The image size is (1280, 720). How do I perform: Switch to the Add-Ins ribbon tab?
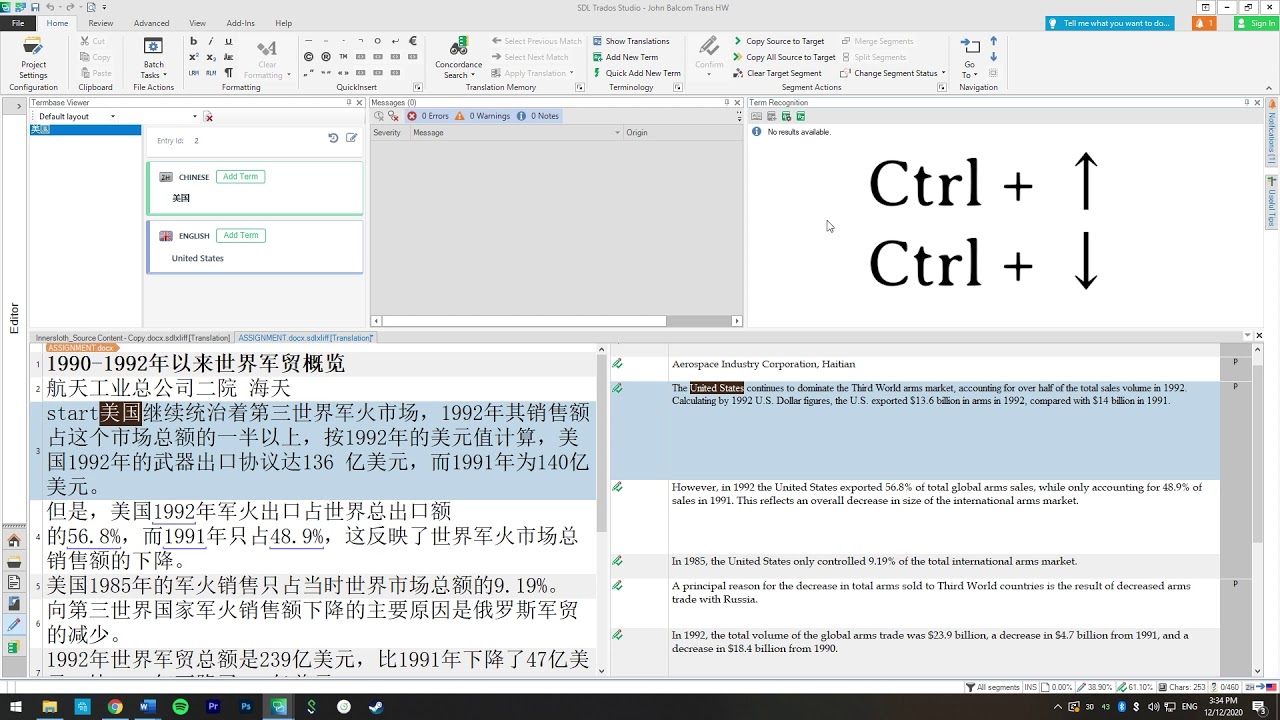tap(241, 23)
